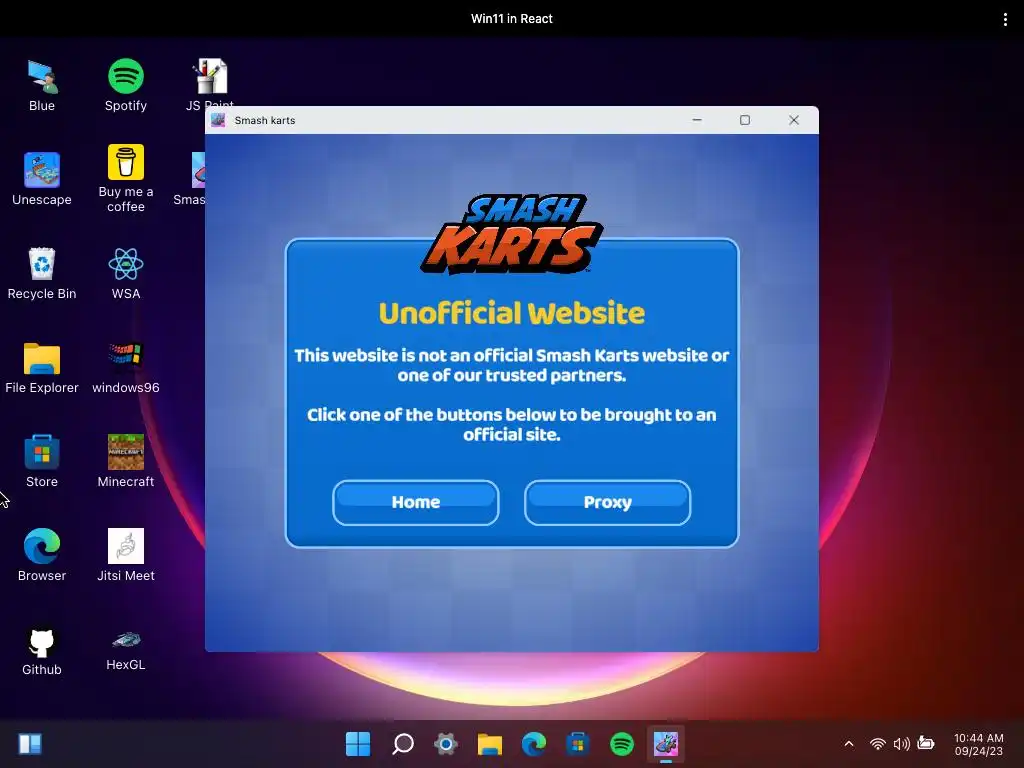Launch Minecraft from the desktop
Viewport: 1024px width, 768px height.
click(x=125, y=461)
